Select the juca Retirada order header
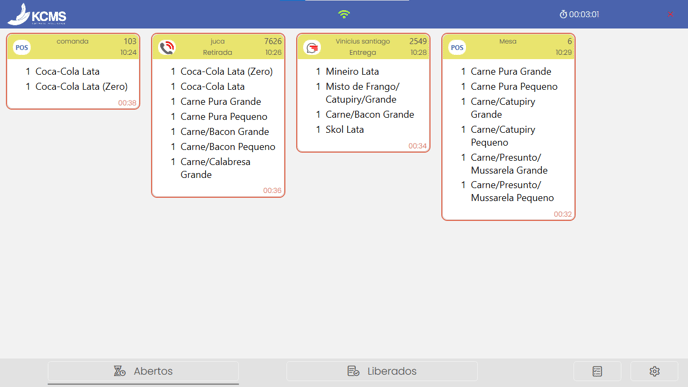Screen dimensions: 688x387 (x=218, y=47)
